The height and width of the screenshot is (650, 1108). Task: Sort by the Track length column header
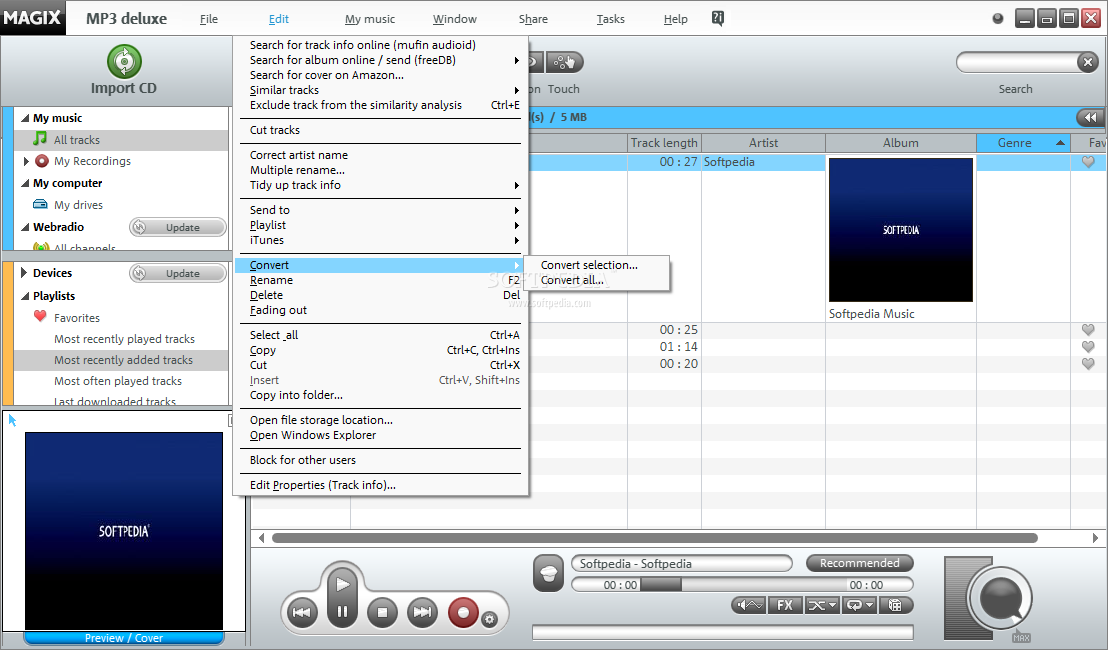664,143
